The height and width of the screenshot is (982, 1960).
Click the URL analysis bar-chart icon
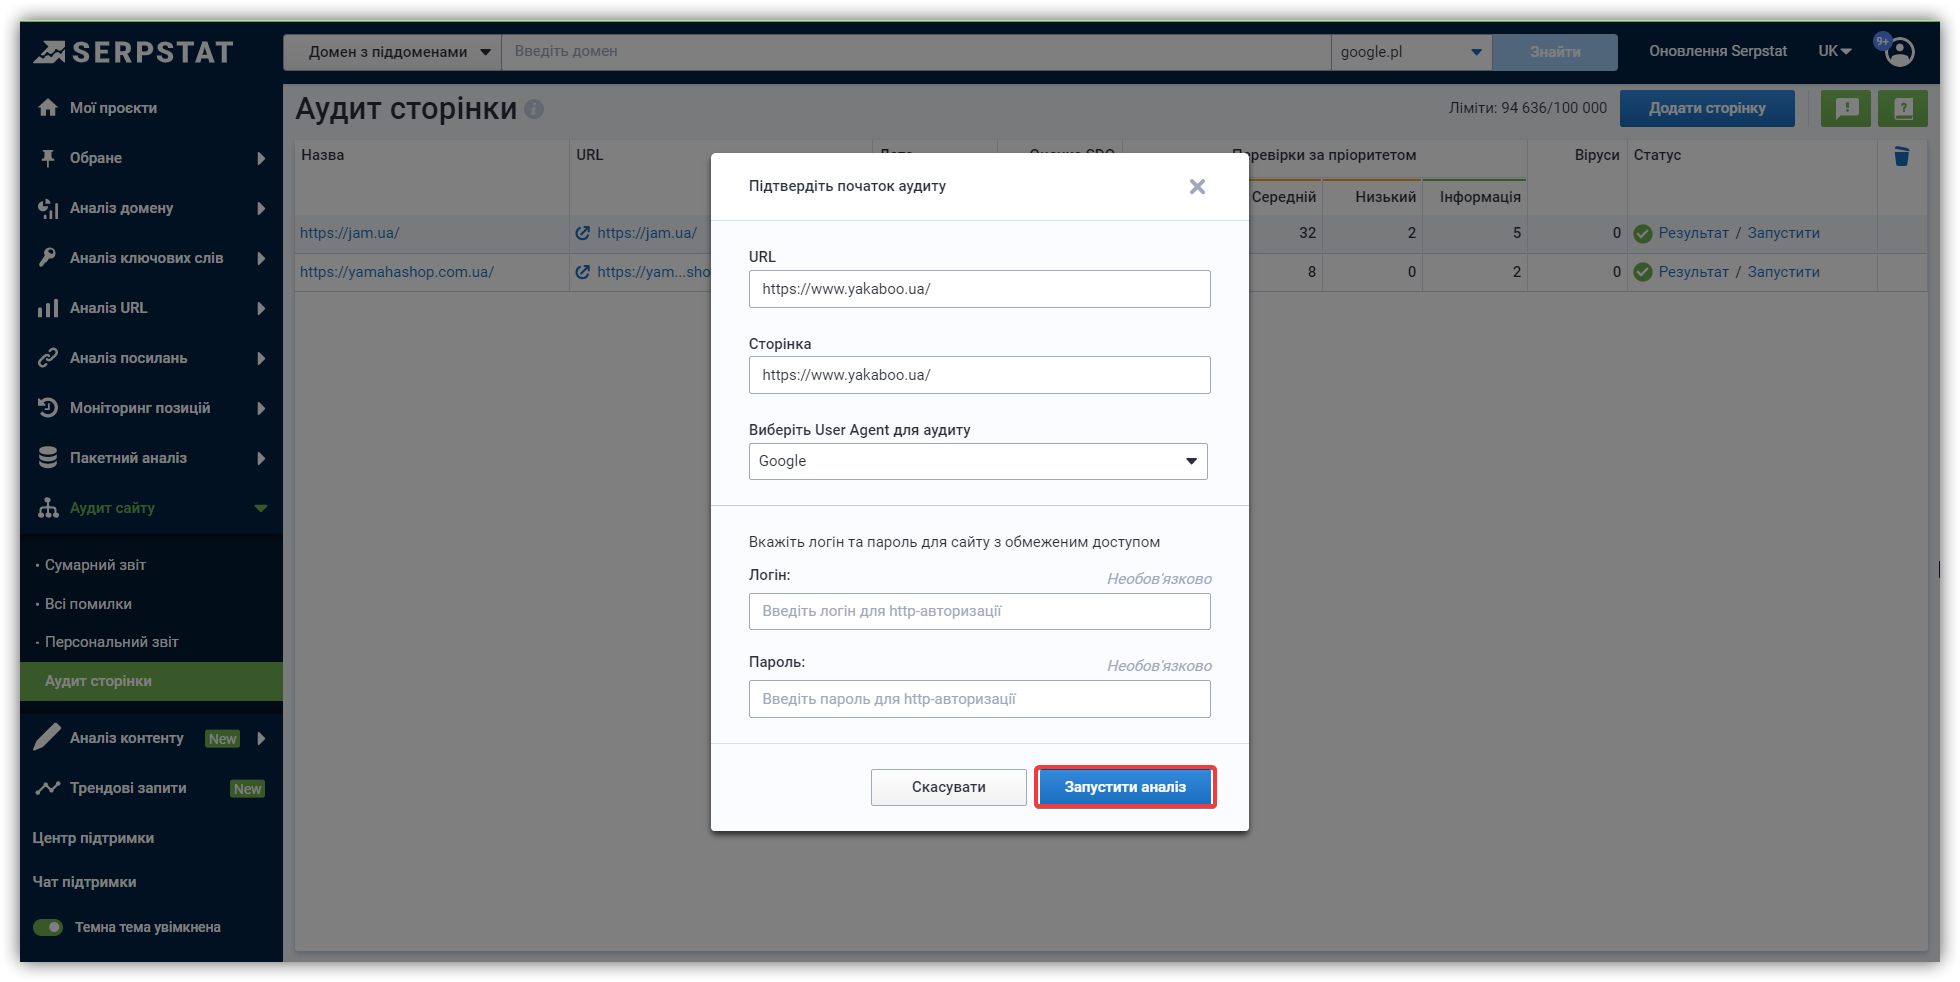(x=47, y=308)
